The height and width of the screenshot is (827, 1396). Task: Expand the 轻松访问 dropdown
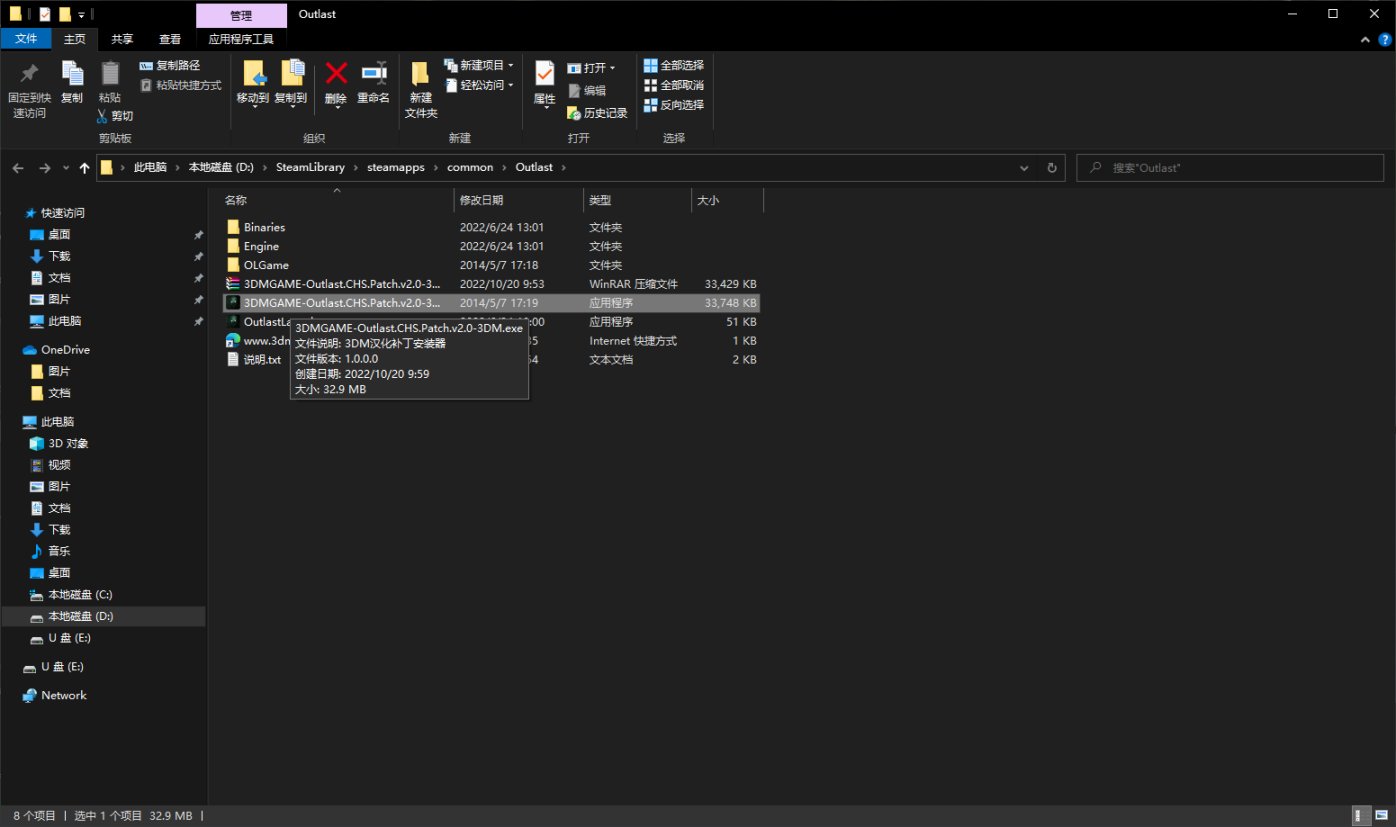479,85
